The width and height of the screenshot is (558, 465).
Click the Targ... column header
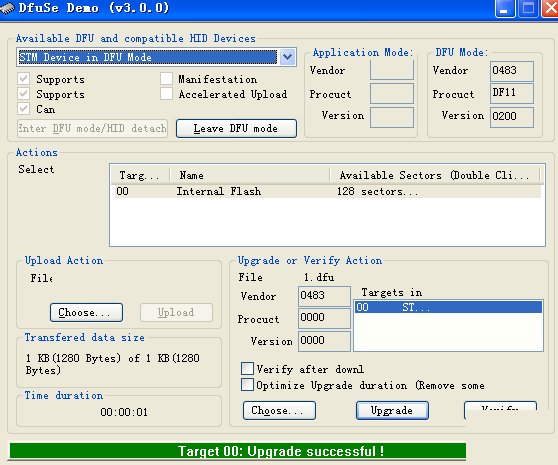coord(140,175)
